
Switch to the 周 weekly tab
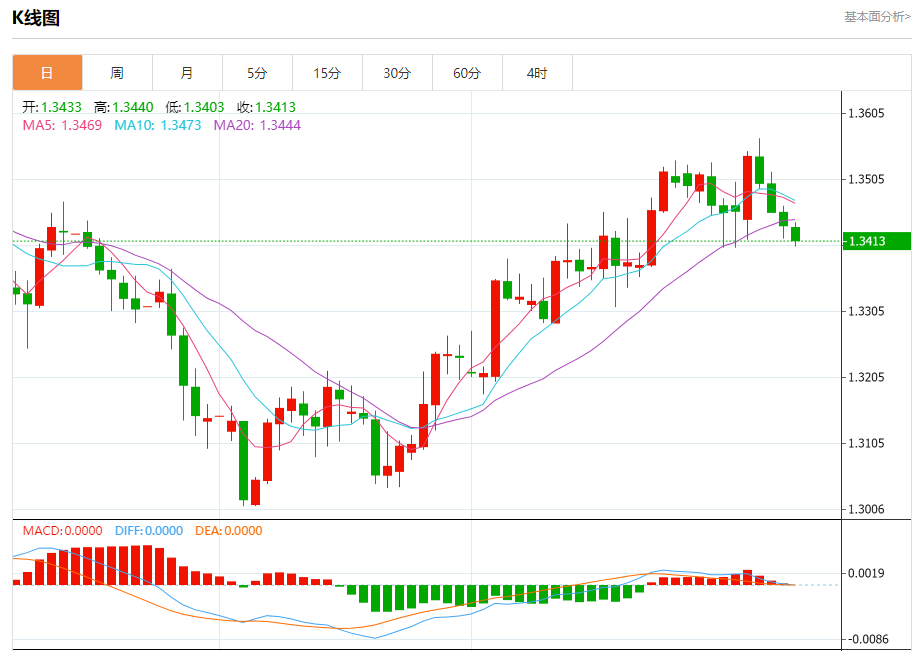[117, 73]
